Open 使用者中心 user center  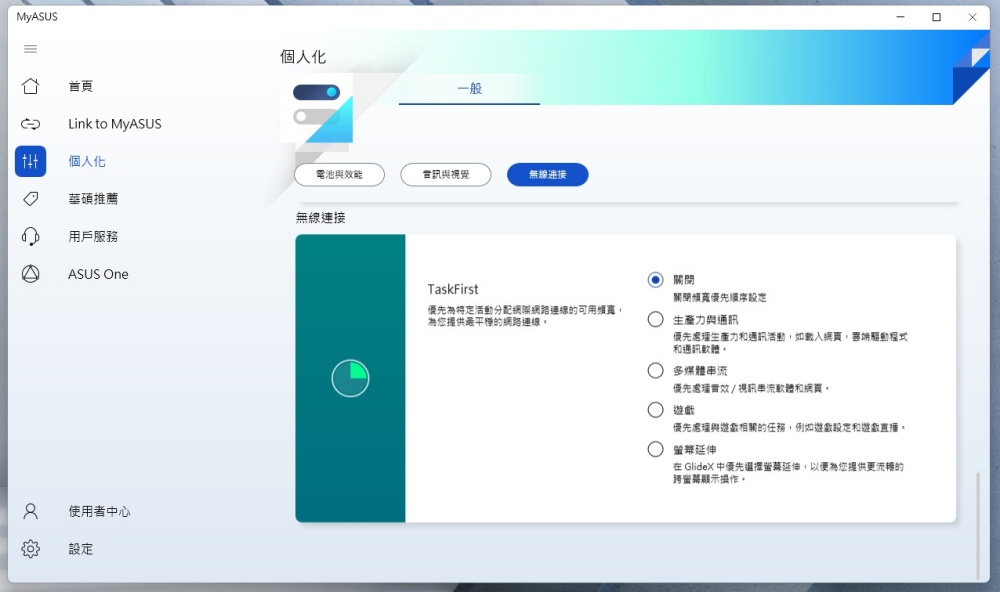99,511
